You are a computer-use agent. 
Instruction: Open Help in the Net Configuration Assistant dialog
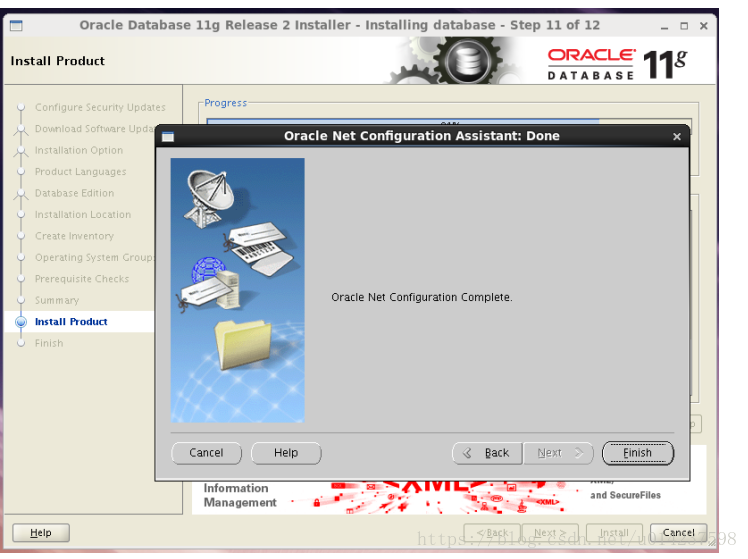coord(286,453)
